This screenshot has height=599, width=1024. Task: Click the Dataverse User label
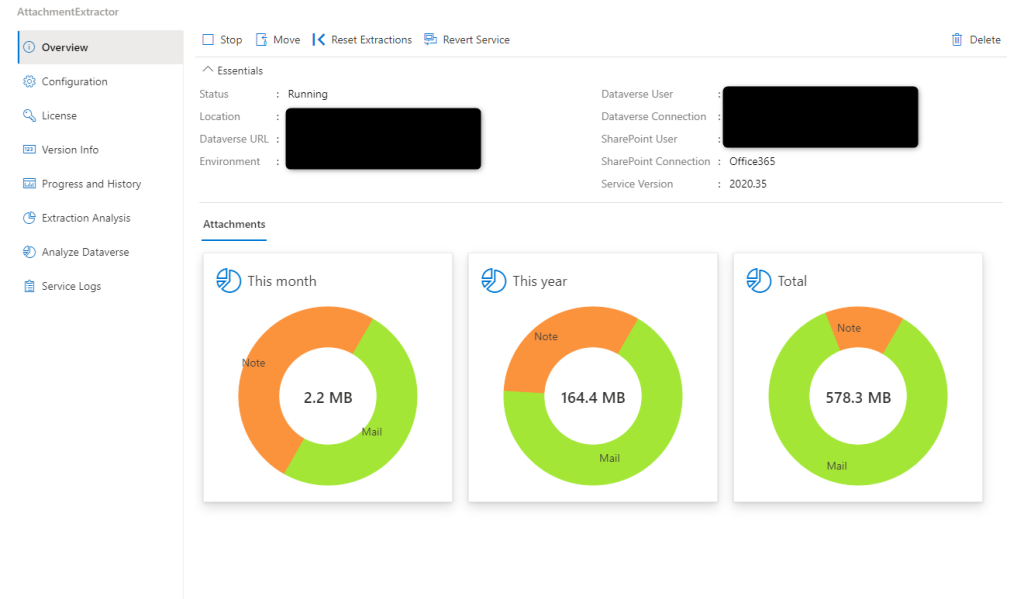click(x=637, y=94)
